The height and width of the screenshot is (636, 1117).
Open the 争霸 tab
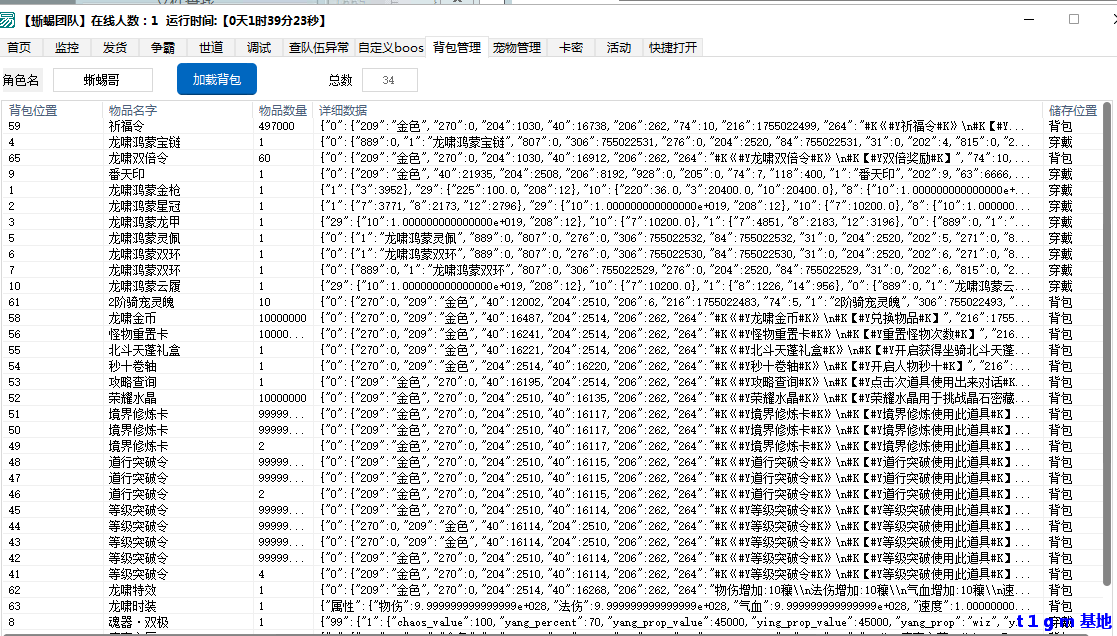pos(163,47)
